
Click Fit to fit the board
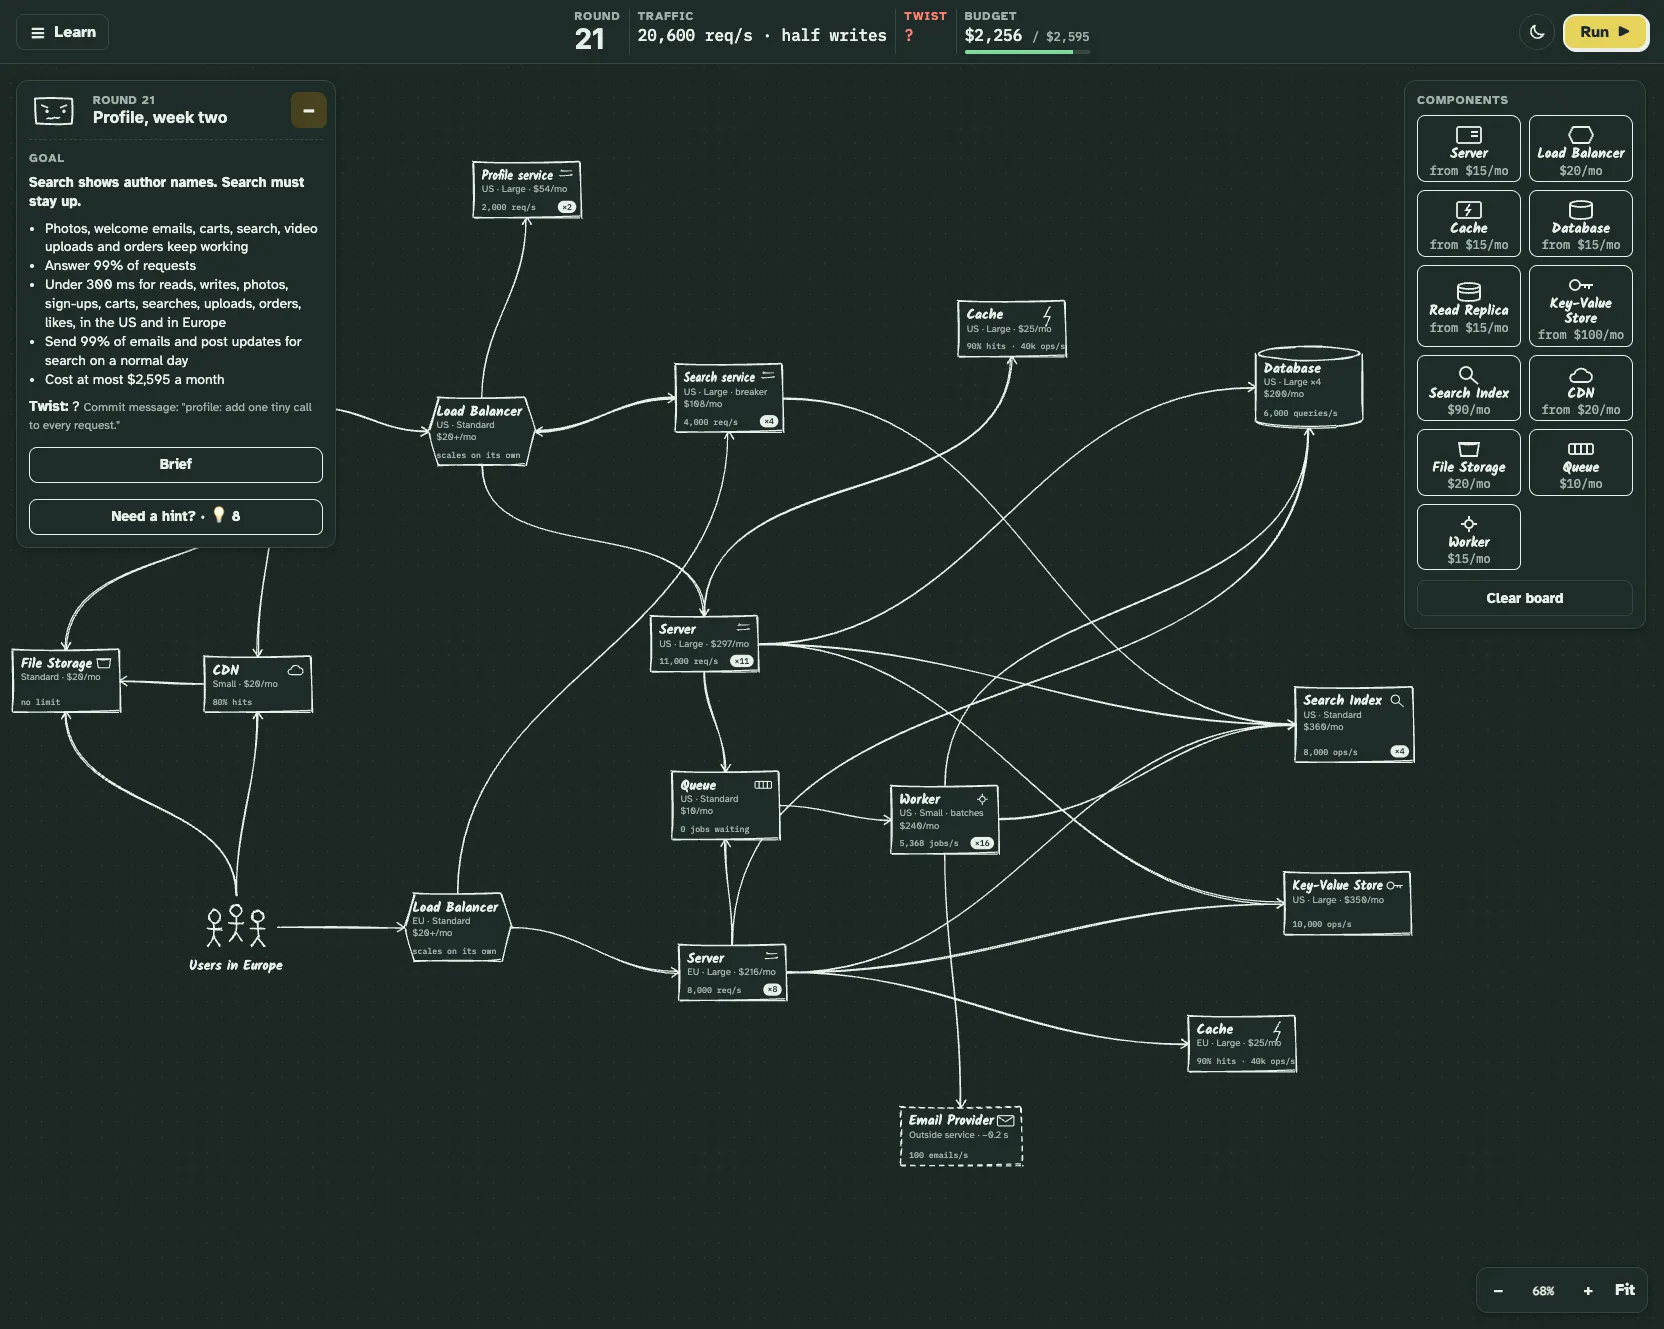[x=1625, y=1290]
